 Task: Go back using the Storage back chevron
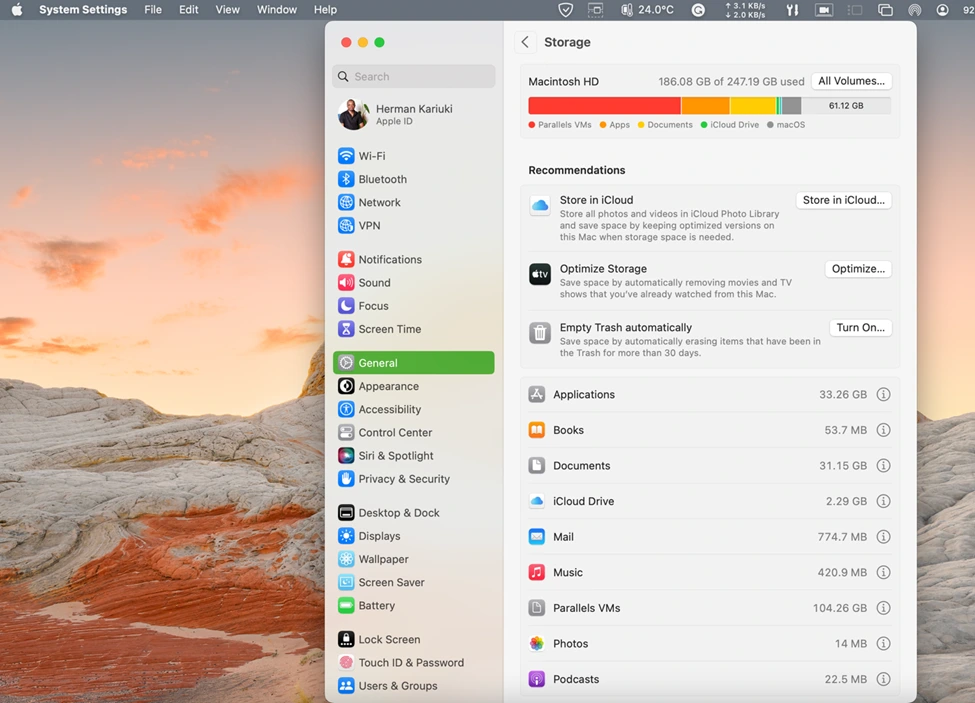[525, 42]
